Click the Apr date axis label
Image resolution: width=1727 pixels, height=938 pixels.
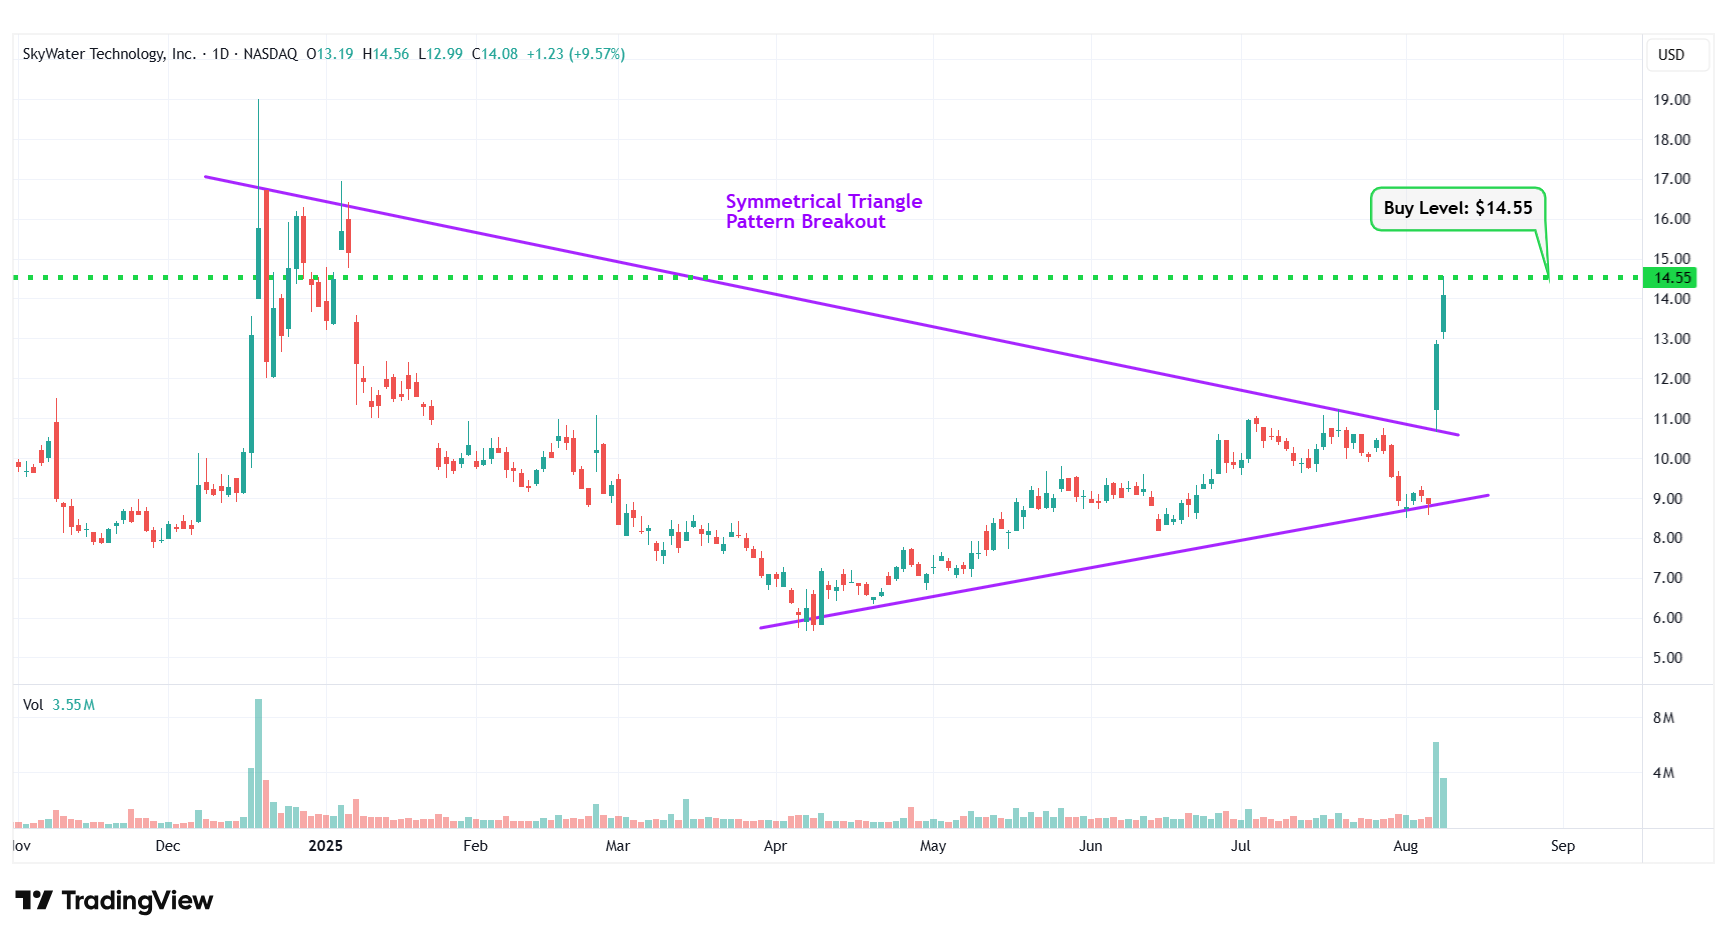coord(775,846)
